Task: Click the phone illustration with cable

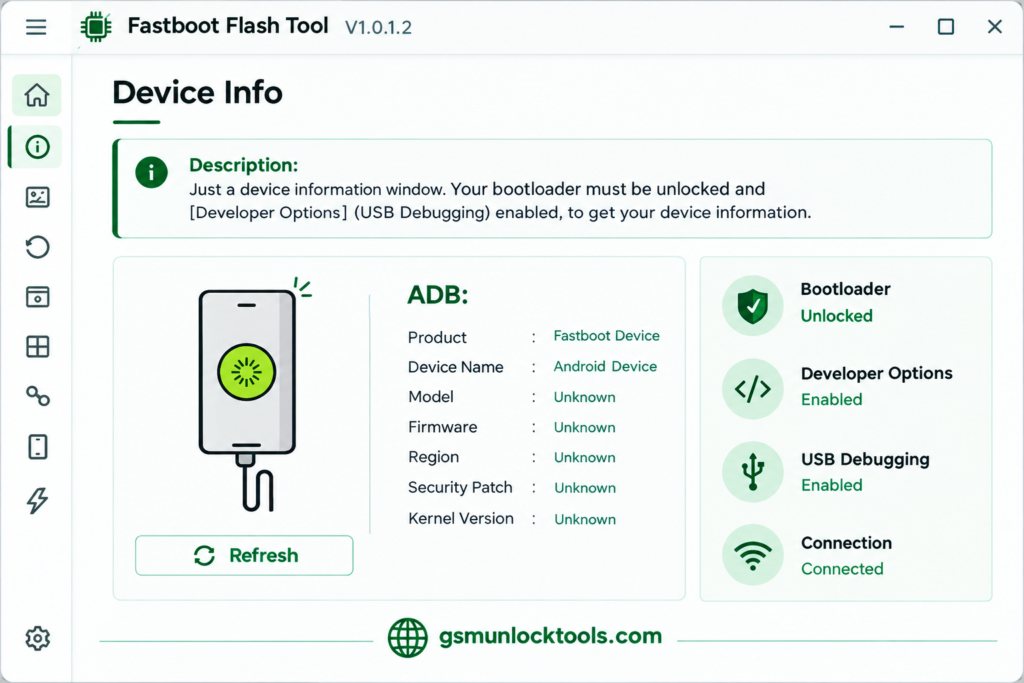Action: pos(248,395)
